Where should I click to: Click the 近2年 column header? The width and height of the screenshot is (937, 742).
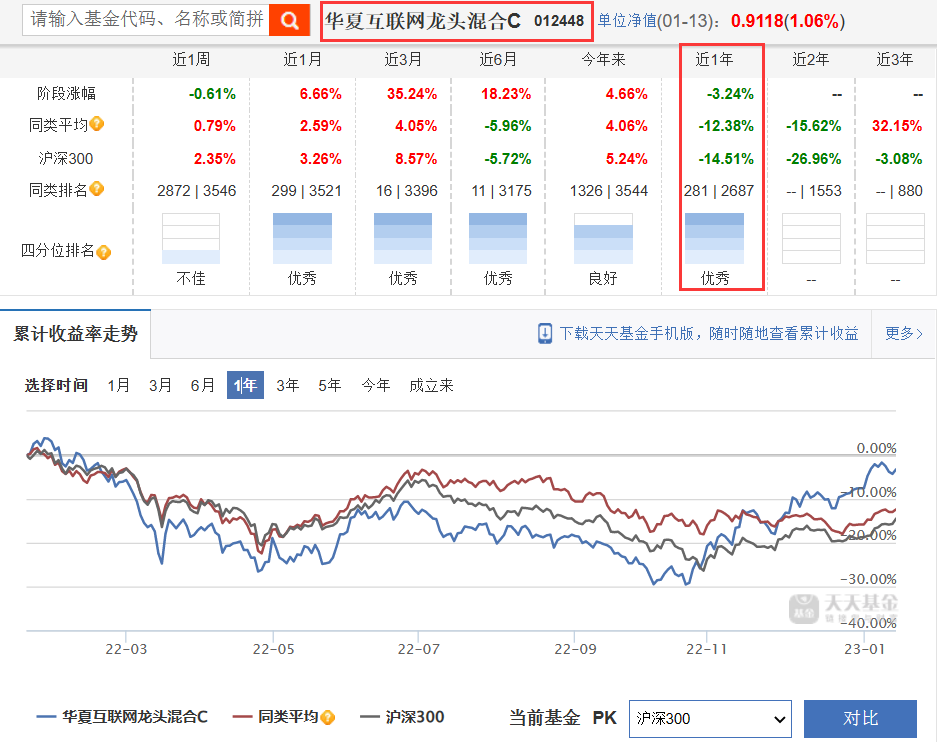[811, 59]
